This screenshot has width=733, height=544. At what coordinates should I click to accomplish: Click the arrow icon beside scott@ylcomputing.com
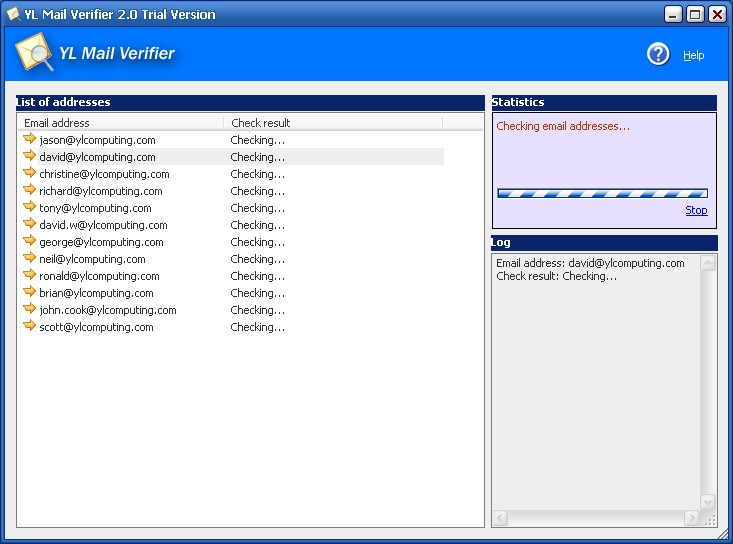[x=29, y=326]
